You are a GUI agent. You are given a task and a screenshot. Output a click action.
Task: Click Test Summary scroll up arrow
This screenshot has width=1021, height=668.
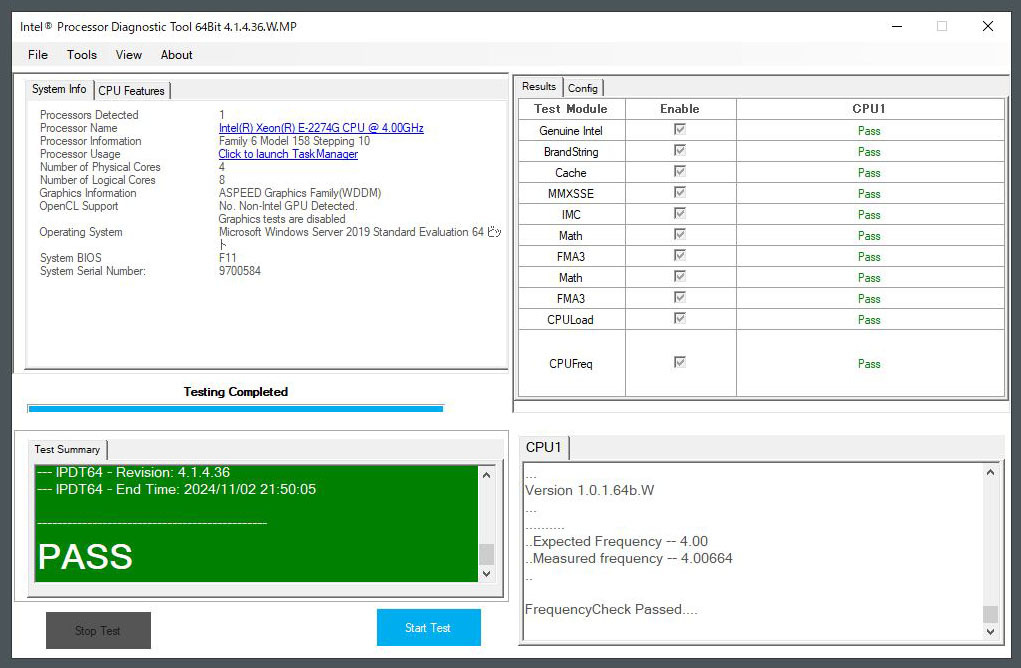(486, 475)
